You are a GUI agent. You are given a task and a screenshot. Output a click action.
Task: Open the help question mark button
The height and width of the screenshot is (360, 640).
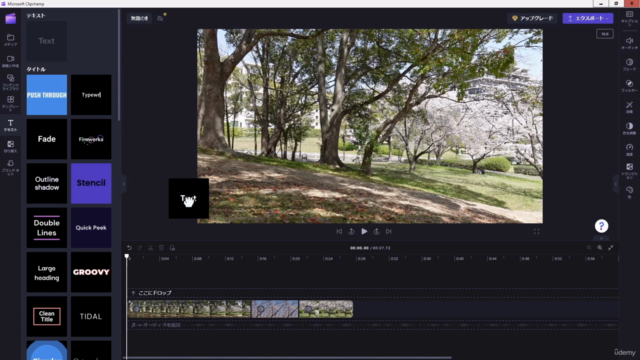click(x=601, y=226)
